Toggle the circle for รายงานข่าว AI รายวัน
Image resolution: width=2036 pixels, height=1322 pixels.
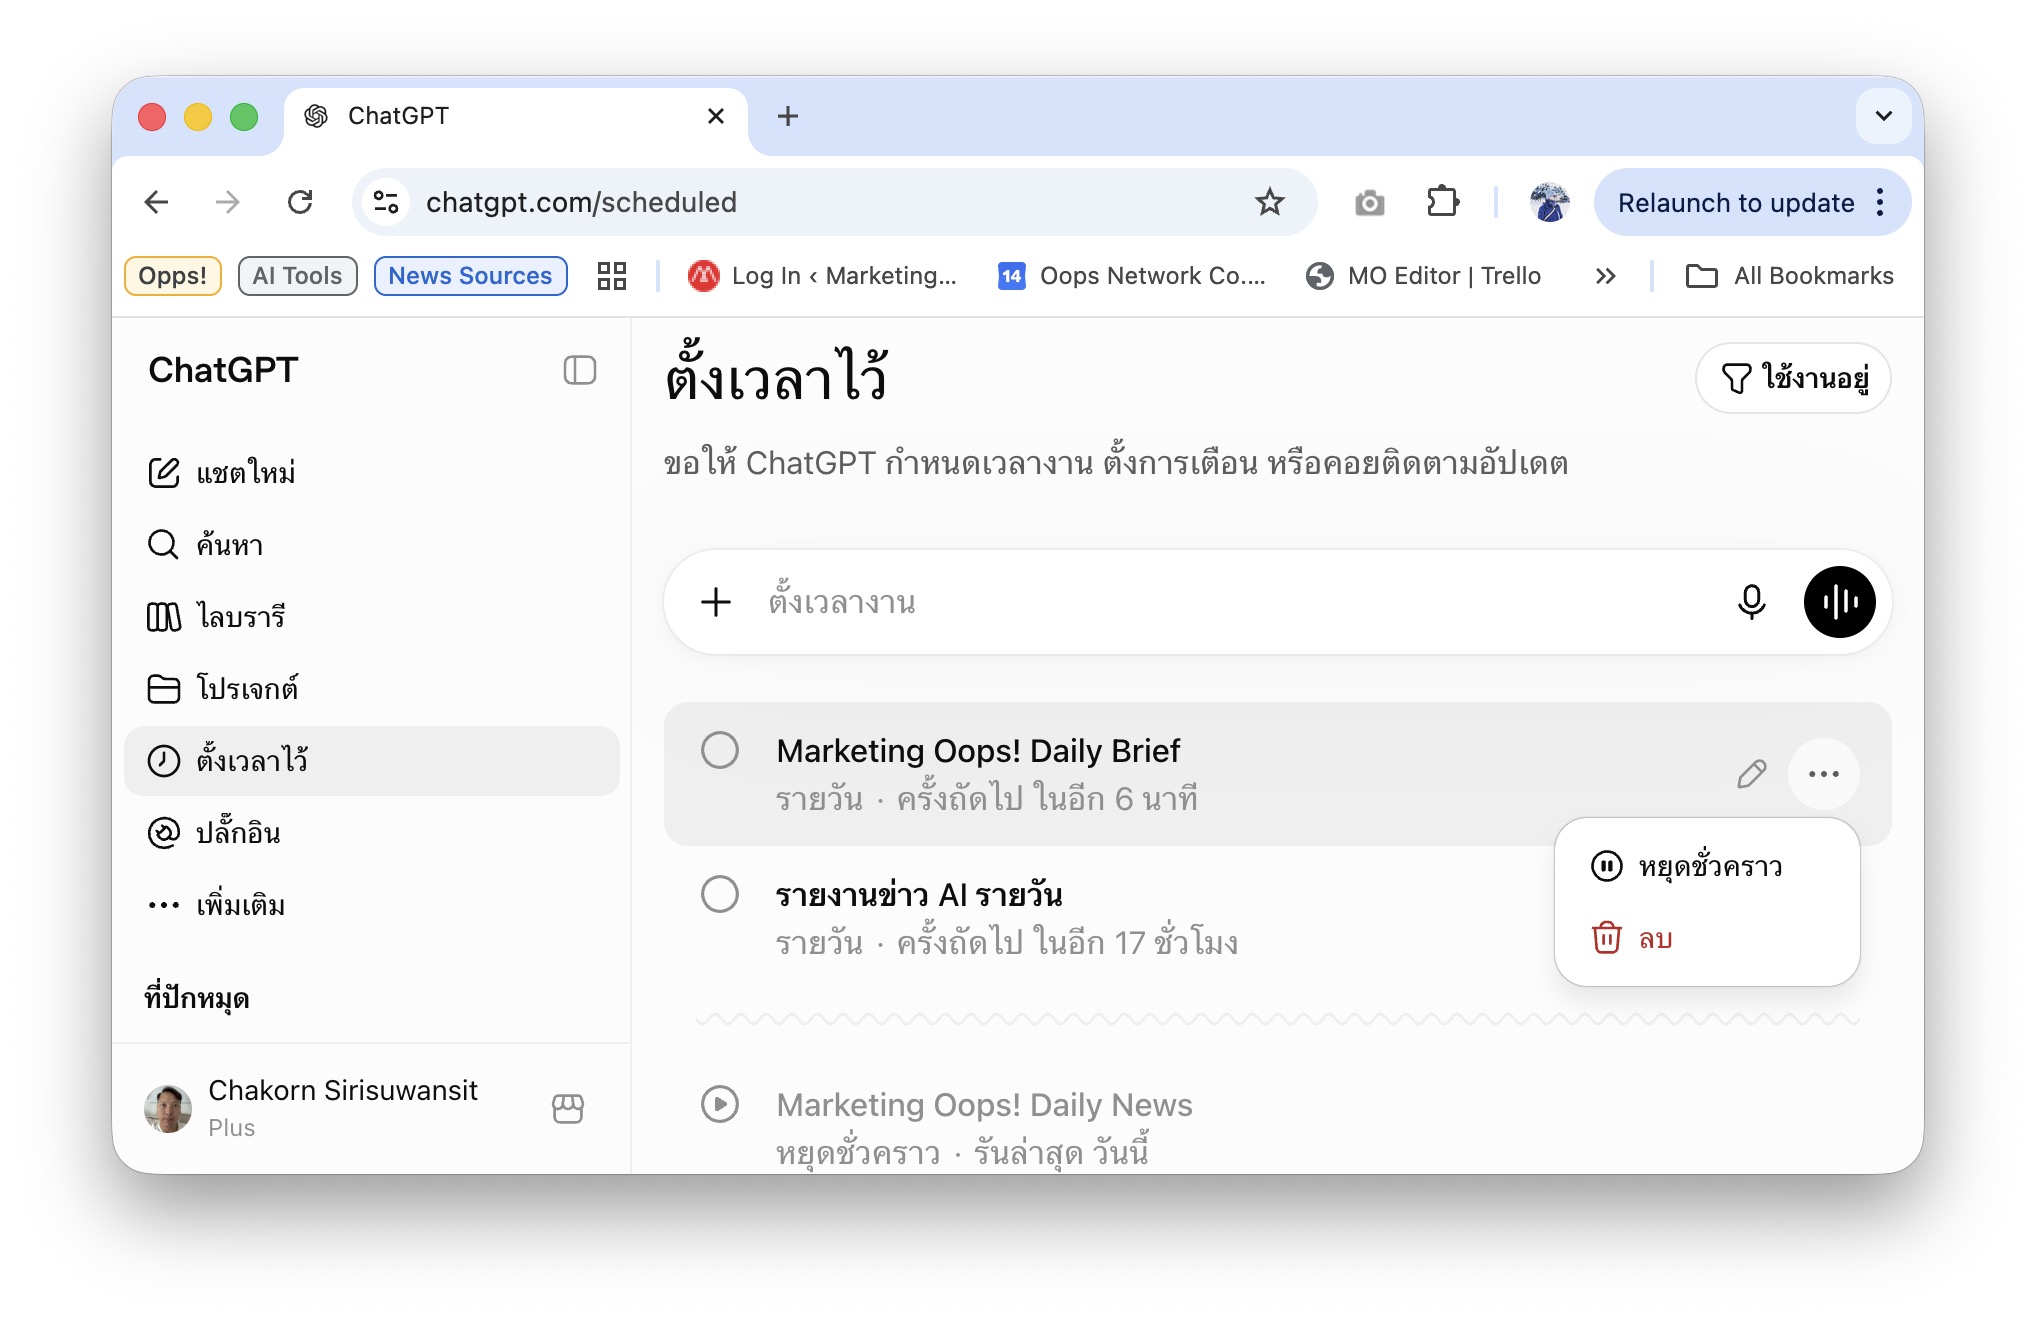pyautogui.click(x=720, y=894)
